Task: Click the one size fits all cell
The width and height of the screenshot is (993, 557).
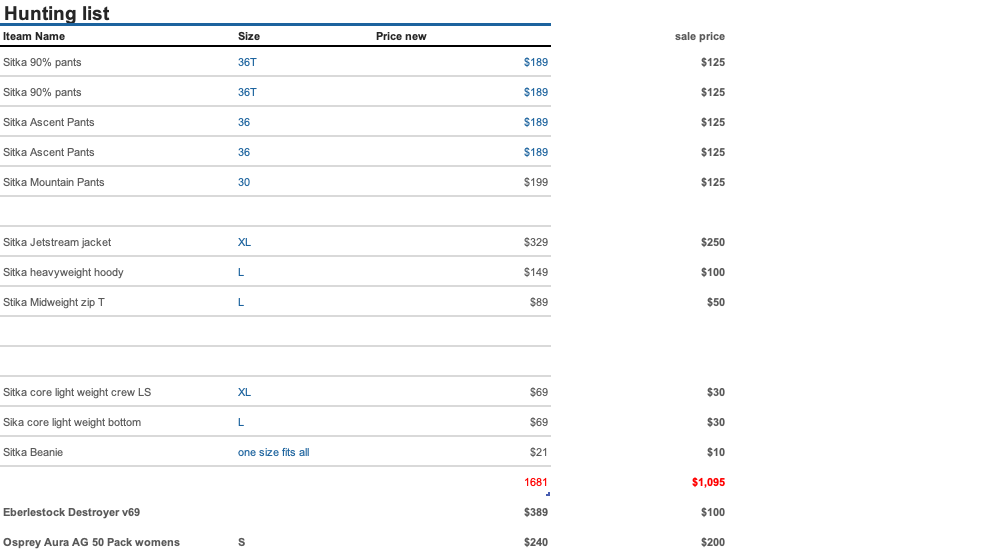Action: pyautogui.click(x=274, y=452)
